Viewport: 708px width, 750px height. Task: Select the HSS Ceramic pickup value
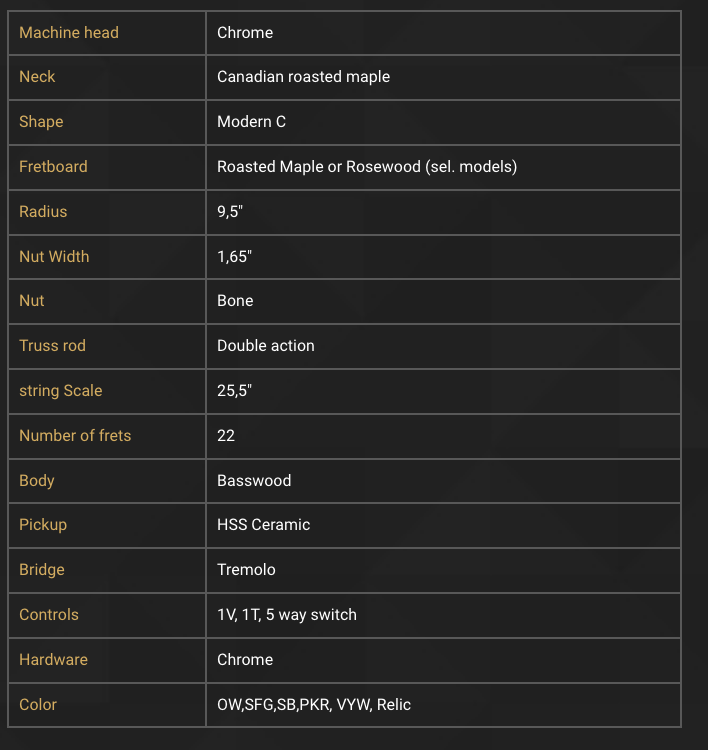point(264,524)
